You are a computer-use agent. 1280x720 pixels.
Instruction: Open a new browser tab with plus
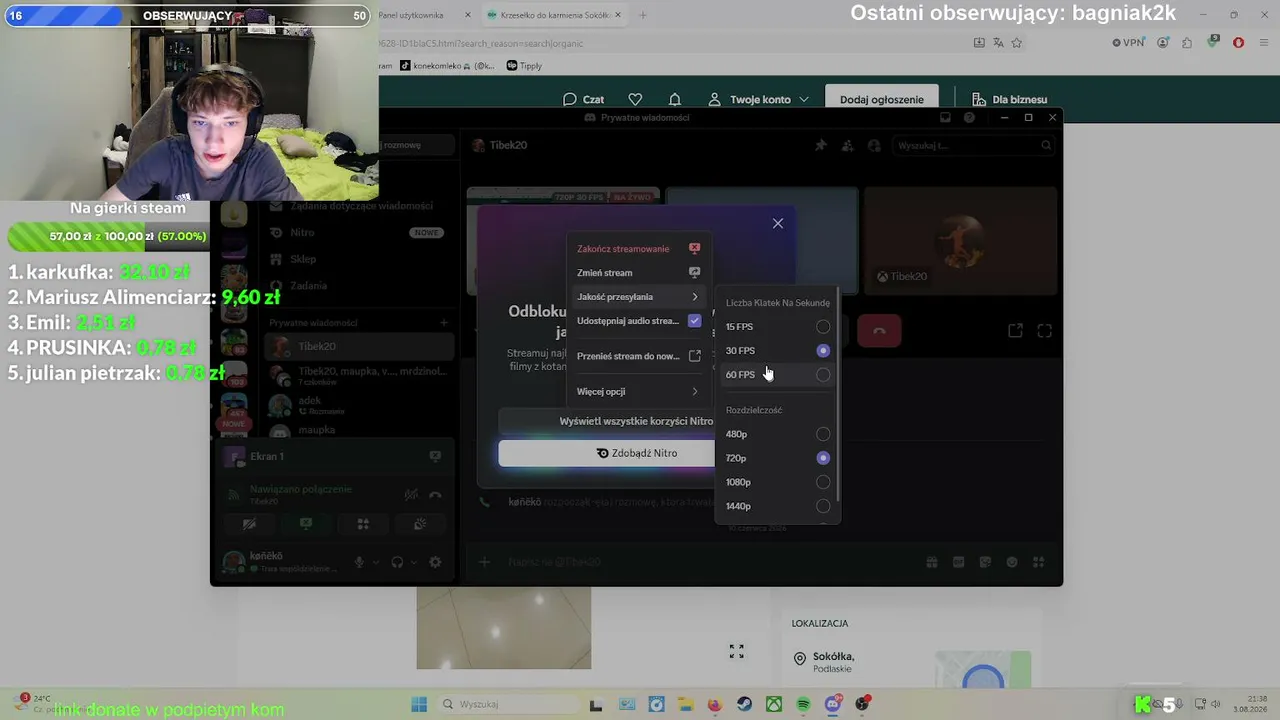click(x=643, y=15)
